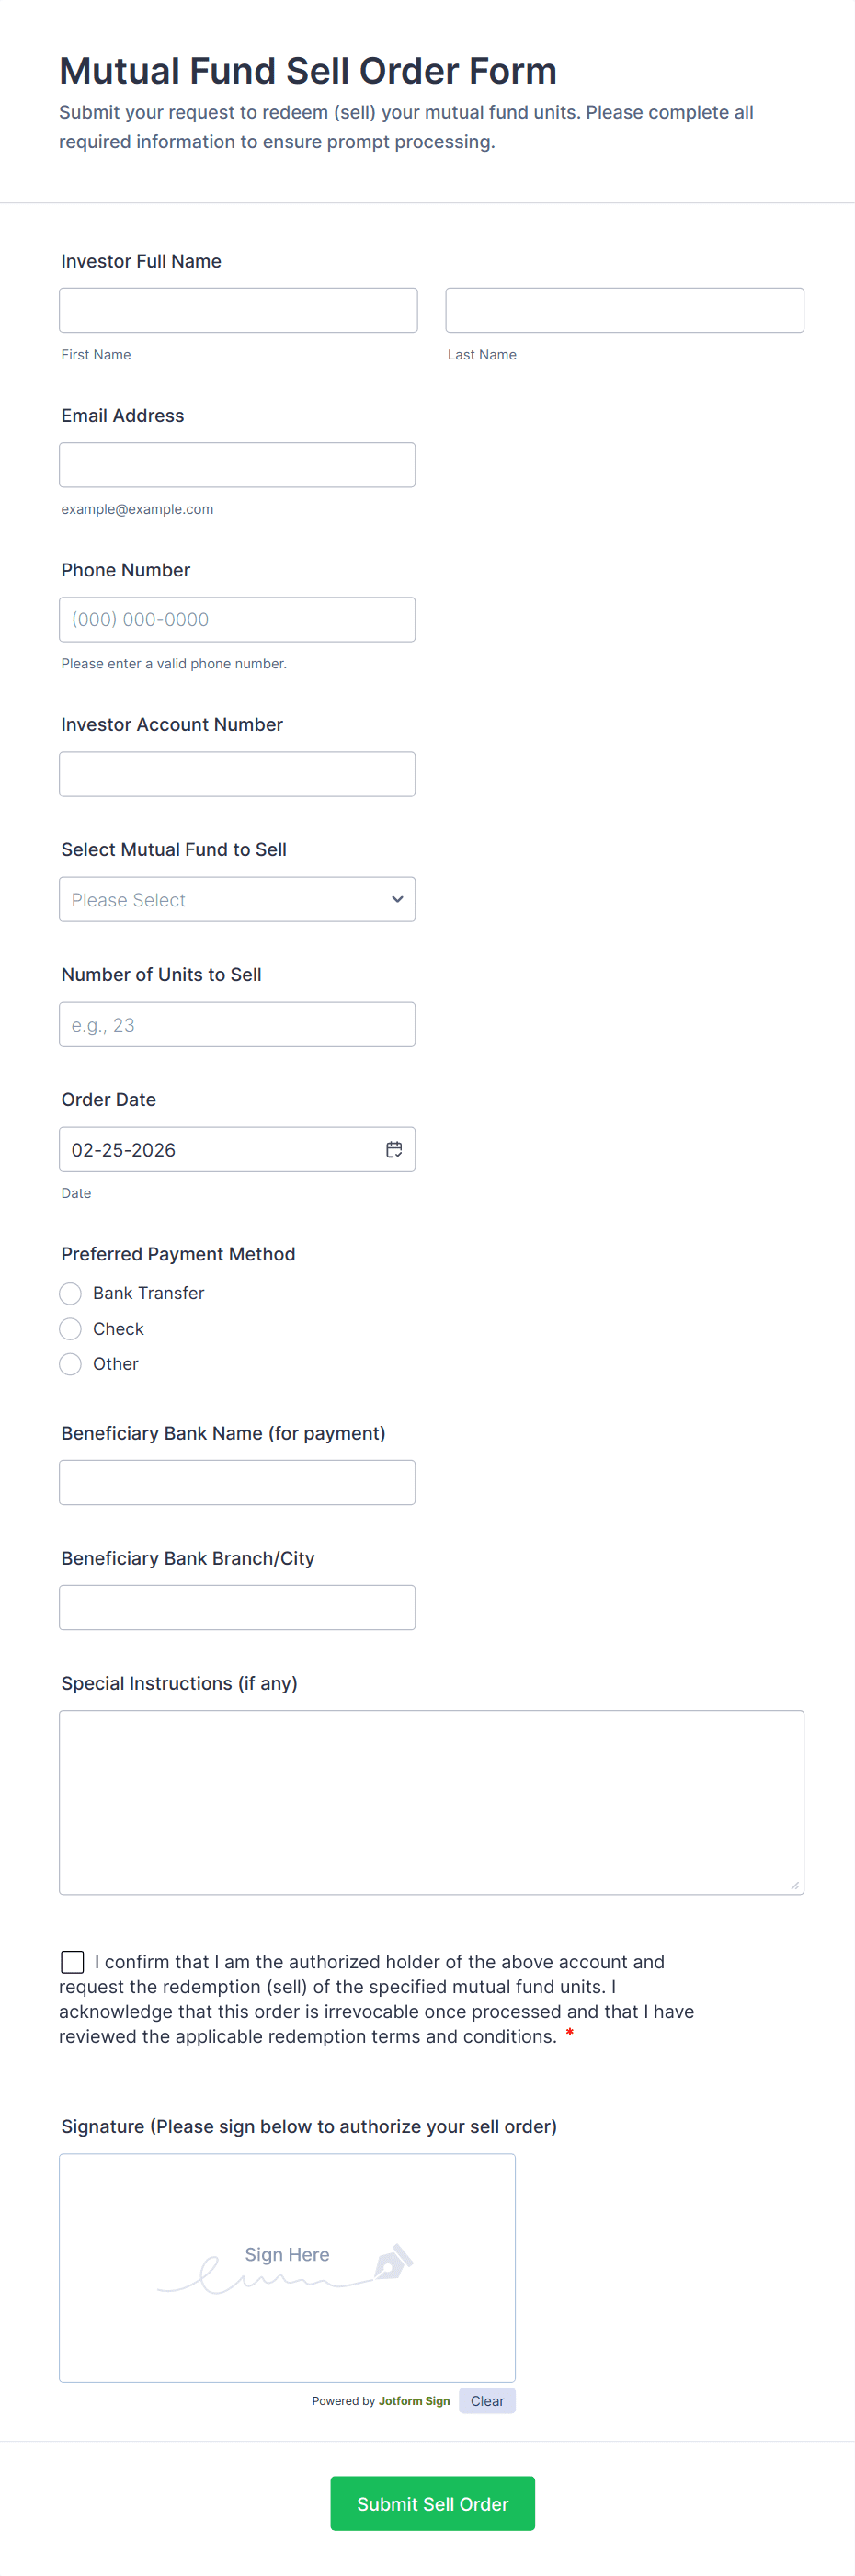This screenshot has height=2576, width=855.
Task: Click into the Last Name field
Action: click(624, 310)
